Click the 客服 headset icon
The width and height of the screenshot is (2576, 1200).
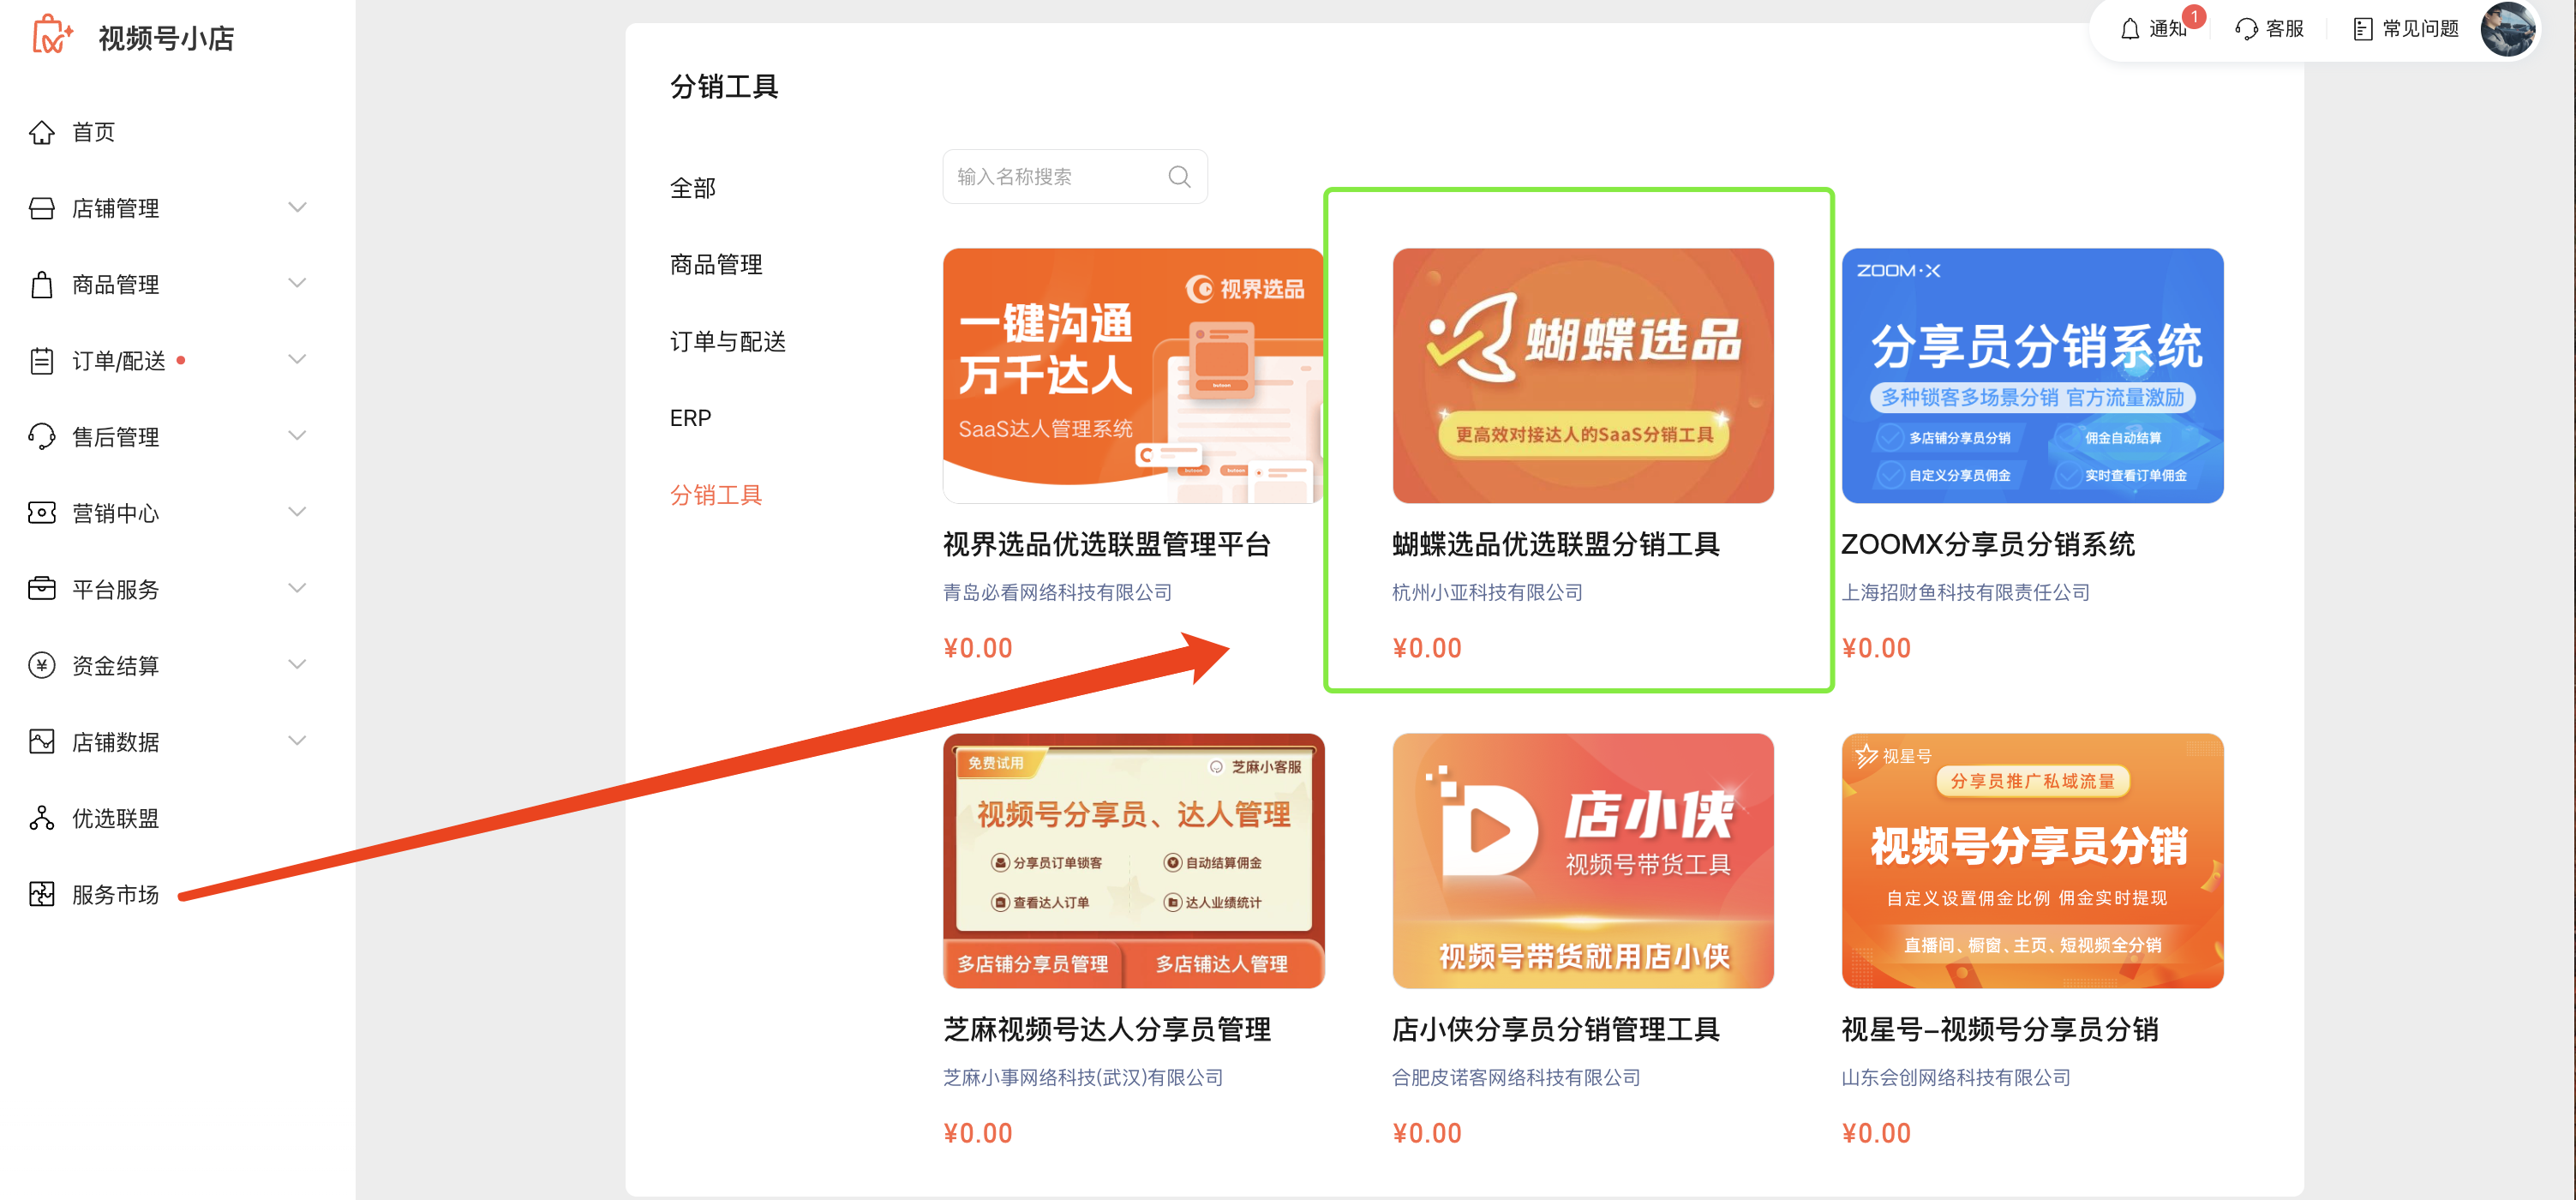point(2246,29)
